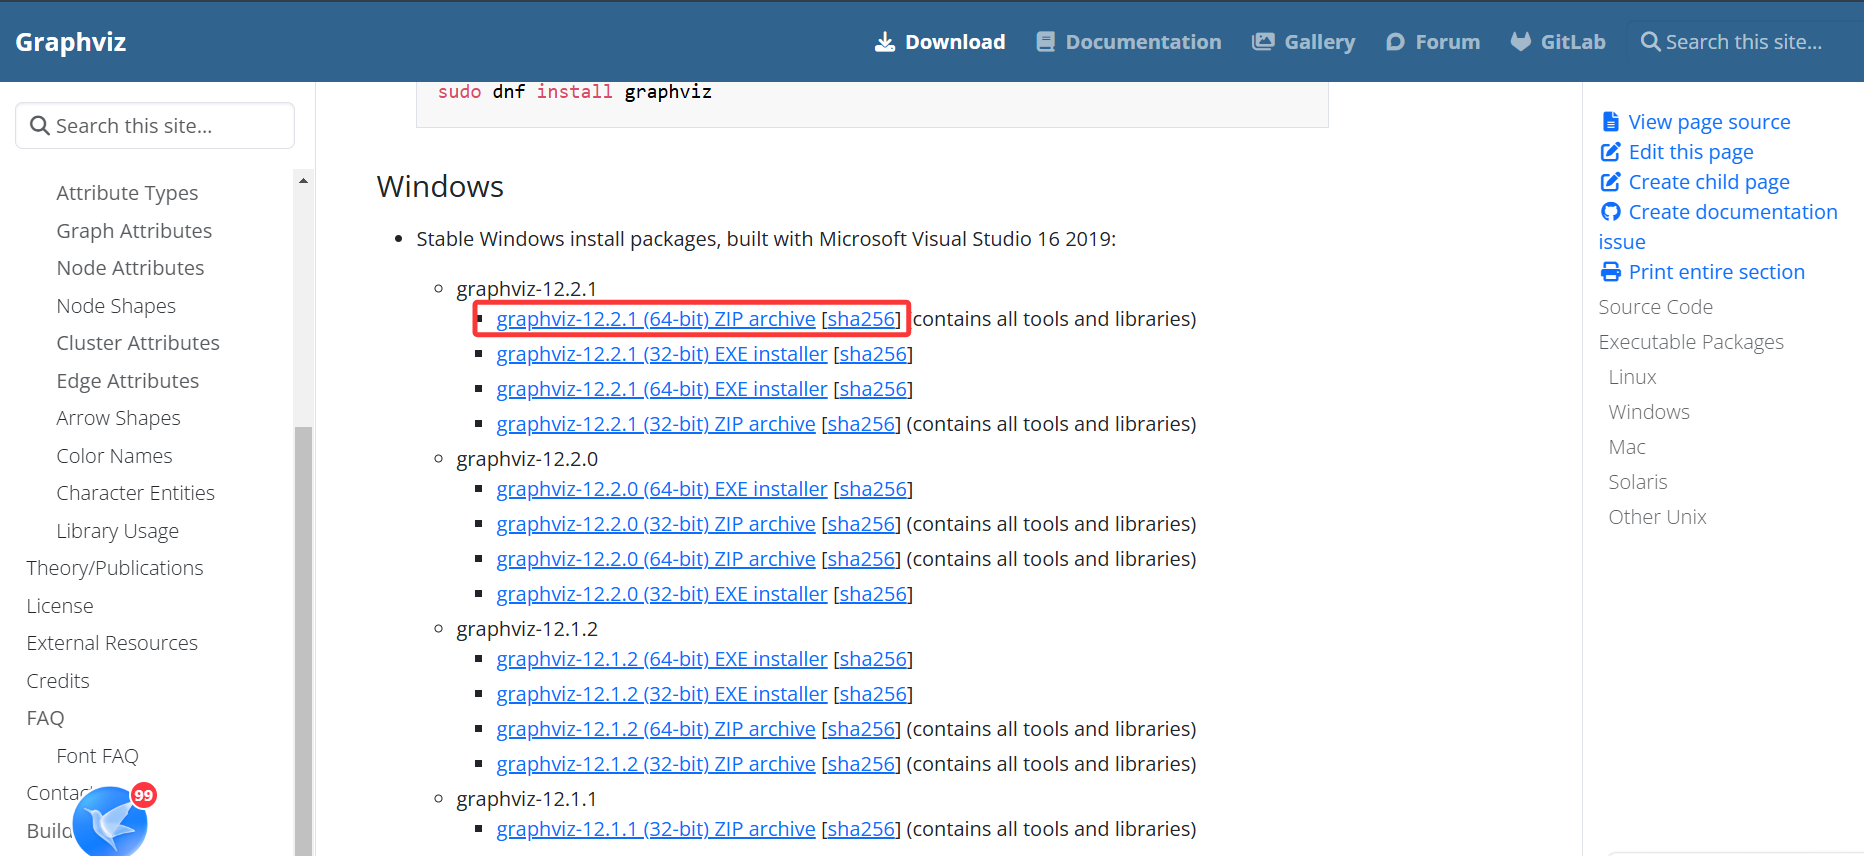Open sha256 for 12.2.1 64-bit ZIP

coord(861,319)
